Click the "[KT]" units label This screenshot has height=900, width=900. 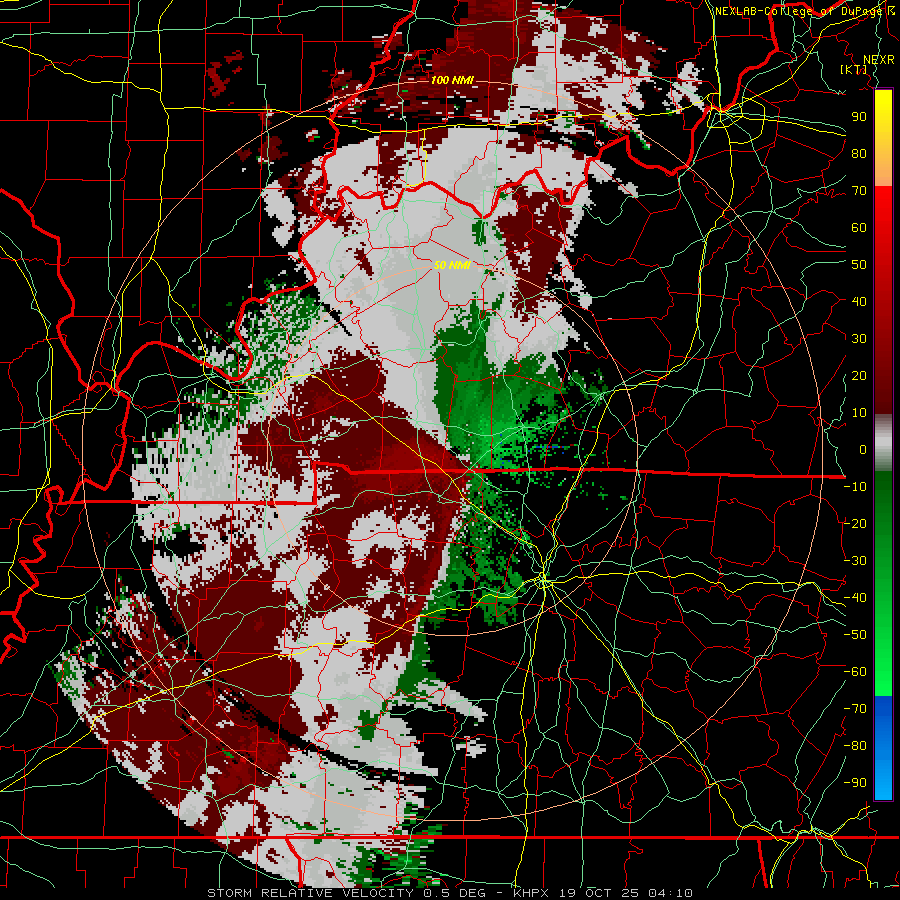[854, 69]
